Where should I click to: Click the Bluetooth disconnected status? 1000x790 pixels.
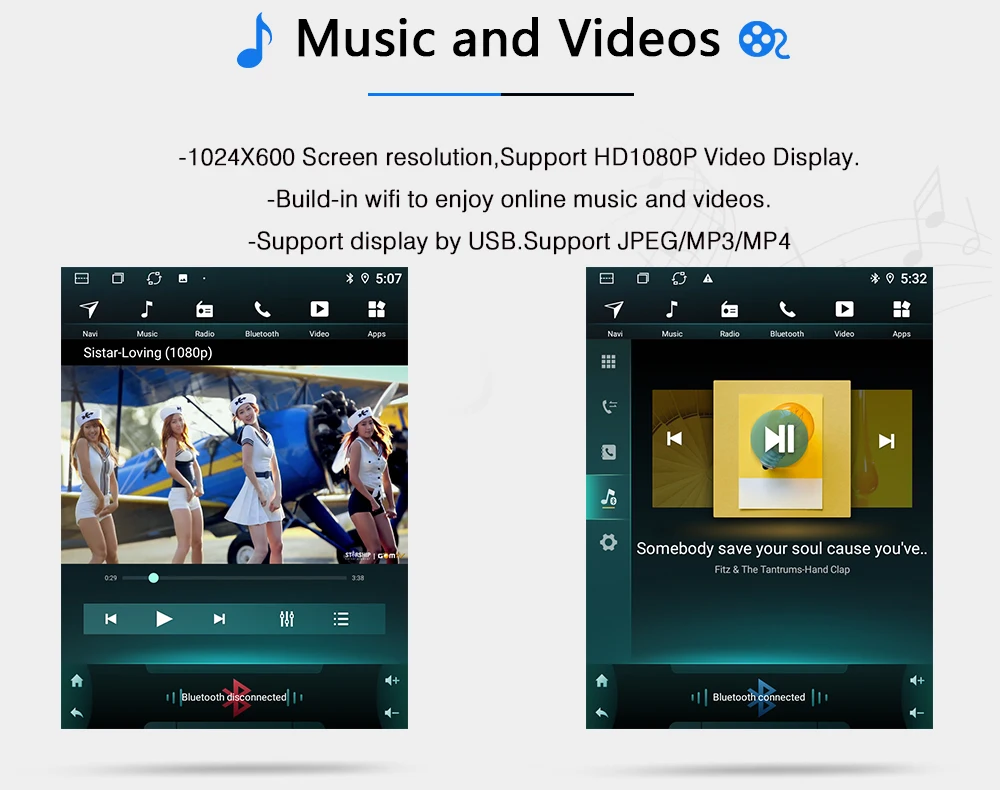click(x=234, y=697)
